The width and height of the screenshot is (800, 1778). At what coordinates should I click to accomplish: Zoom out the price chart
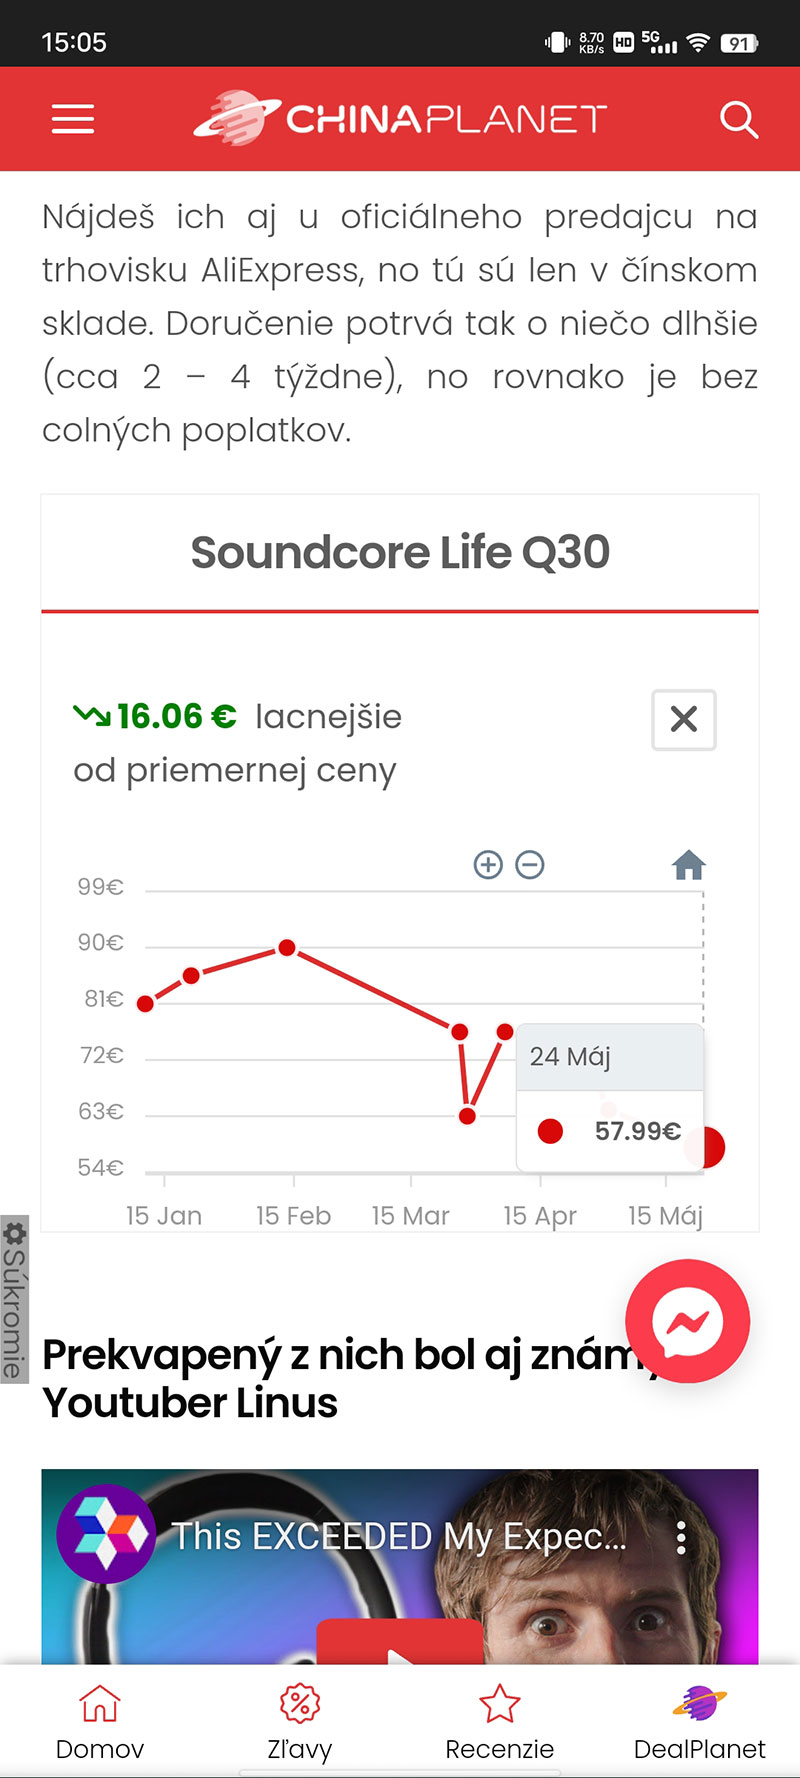tap(530, 865)
